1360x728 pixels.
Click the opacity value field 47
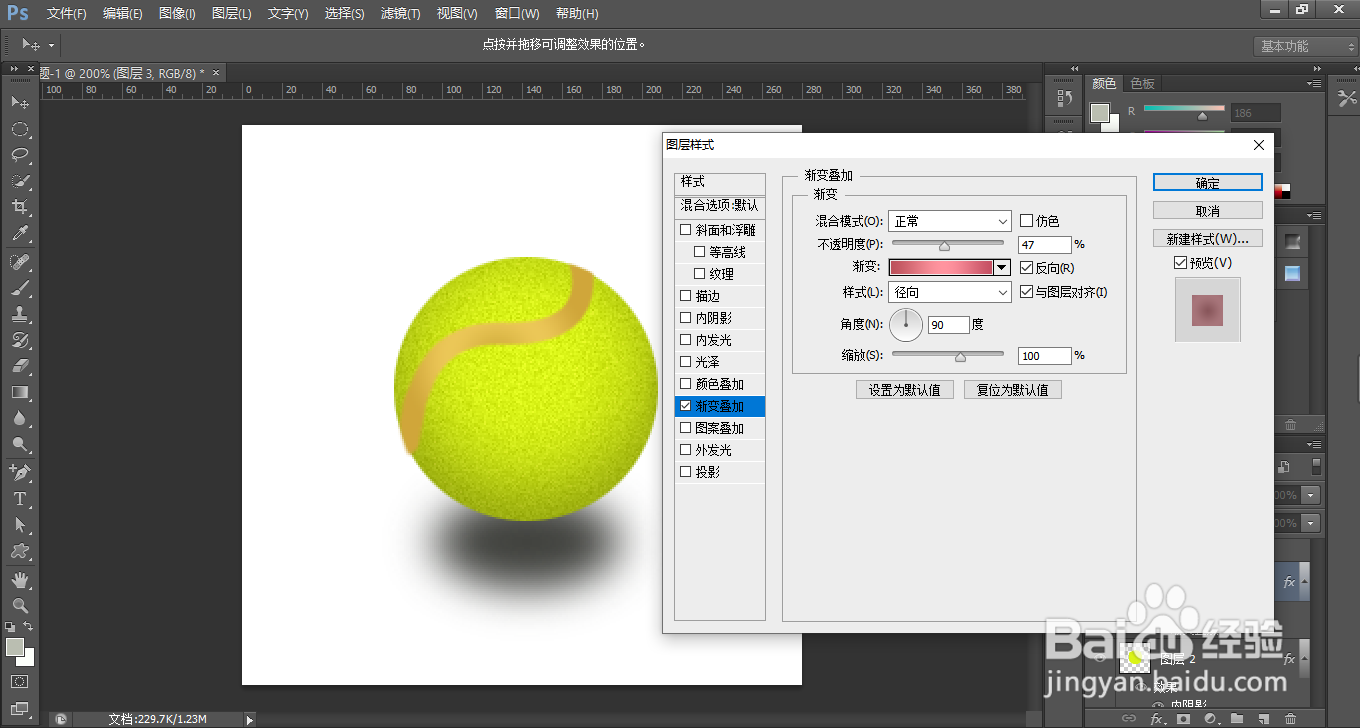pyautogui.click(x=1045, y=245)
